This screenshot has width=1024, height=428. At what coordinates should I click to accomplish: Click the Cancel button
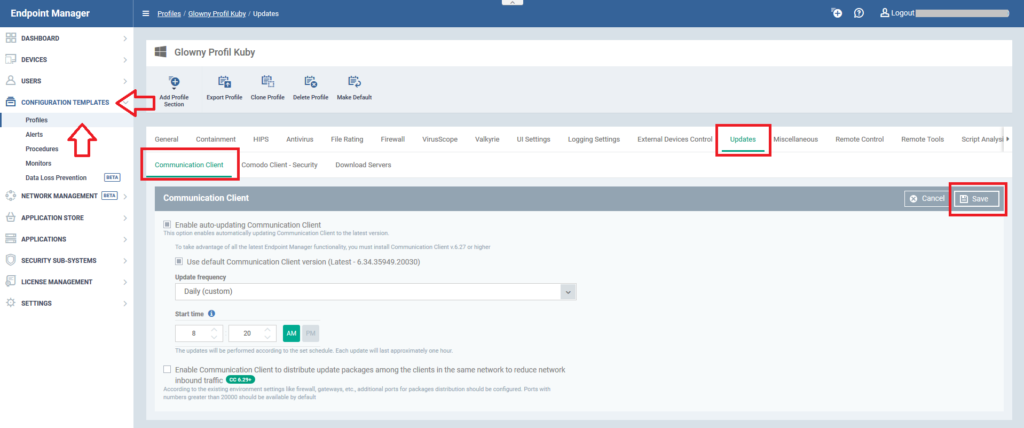click(927, 199)
